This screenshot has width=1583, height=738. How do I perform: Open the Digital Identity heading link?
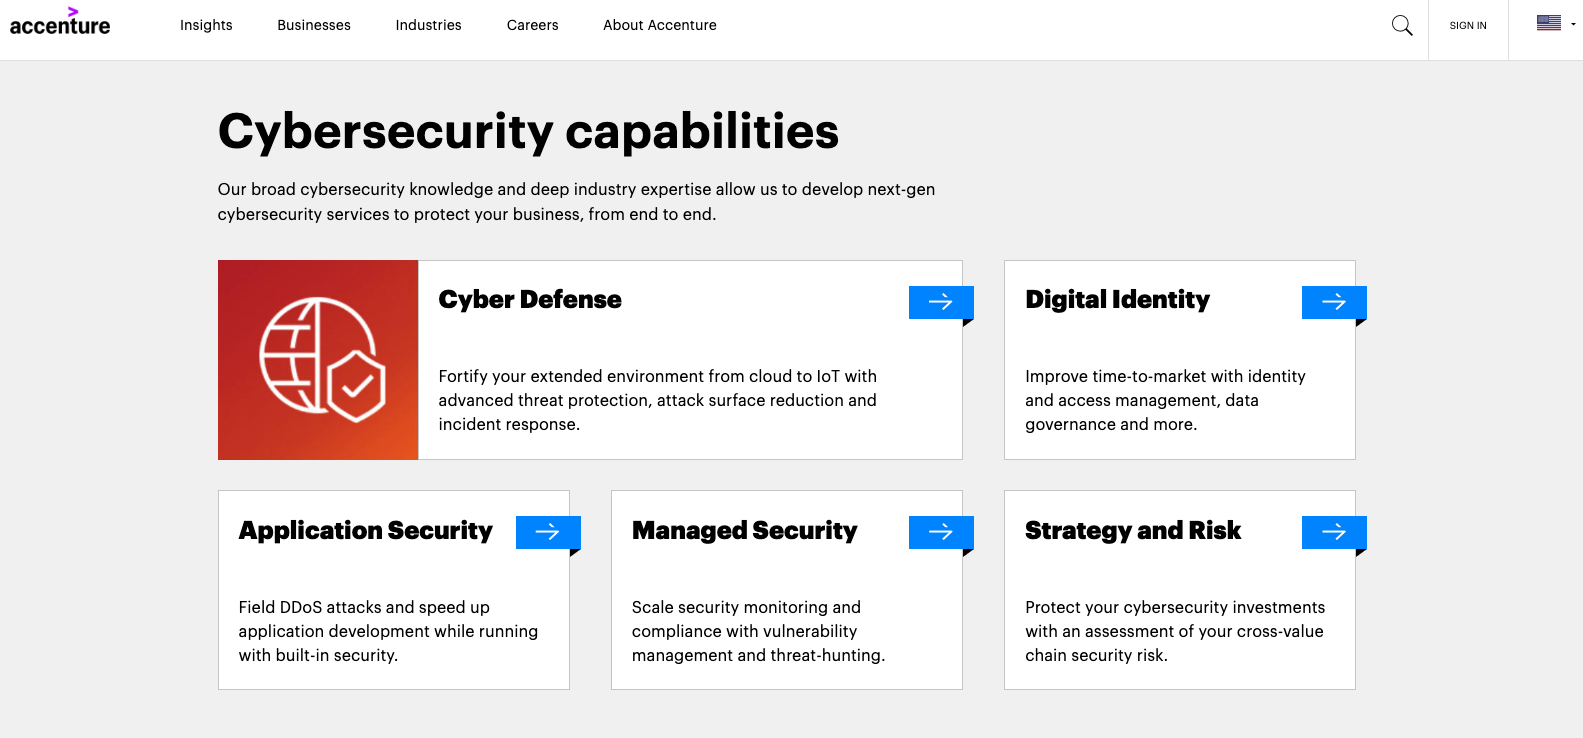coord(1117,300)
